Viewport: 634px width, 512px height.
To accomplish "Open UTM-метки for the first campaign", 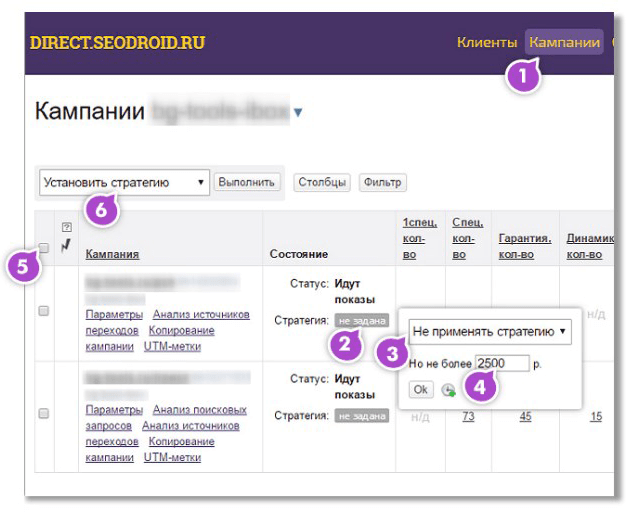I will [x=172, y=347].
